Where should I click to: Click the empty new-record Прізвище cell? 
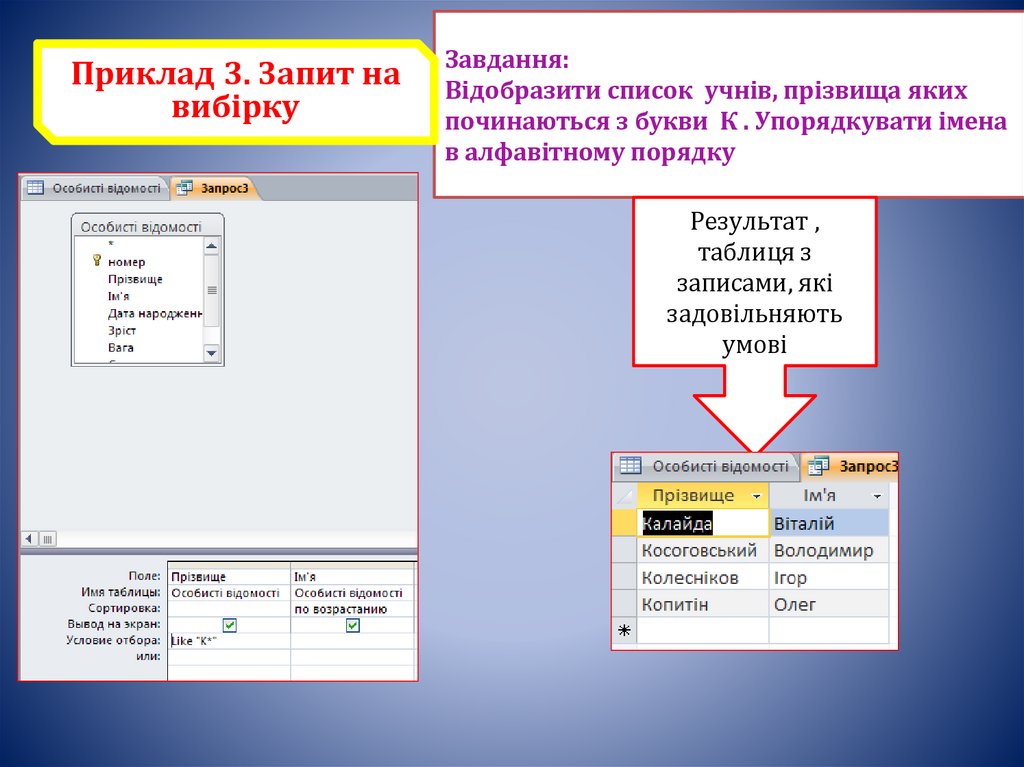(x=703, y=630)
